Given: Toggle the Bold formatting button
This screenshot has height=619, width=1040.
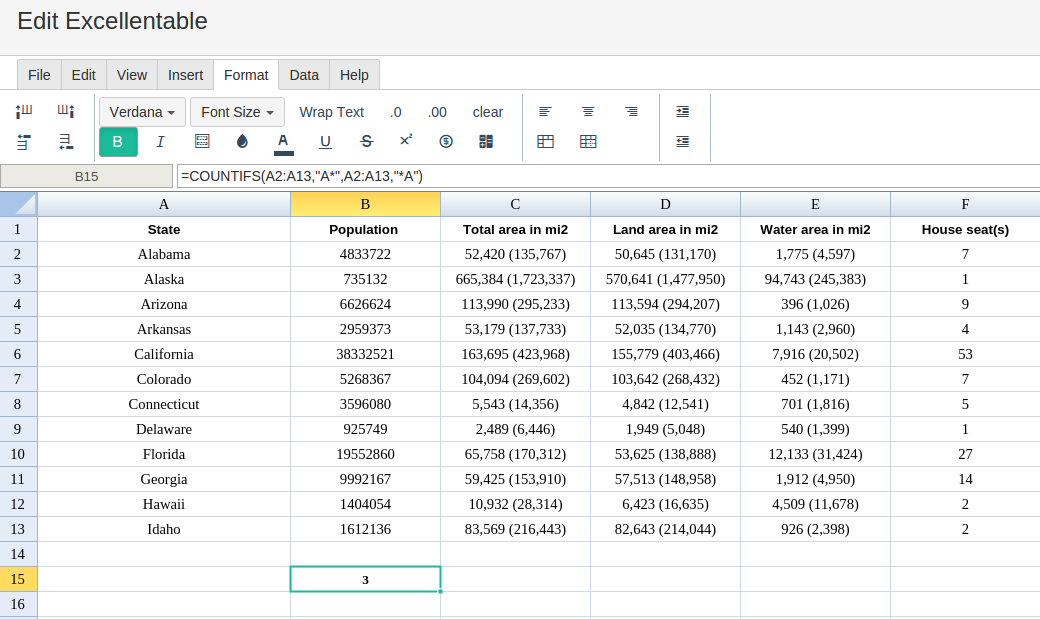Looking at the screenshot, I should [x=118, y=142].
